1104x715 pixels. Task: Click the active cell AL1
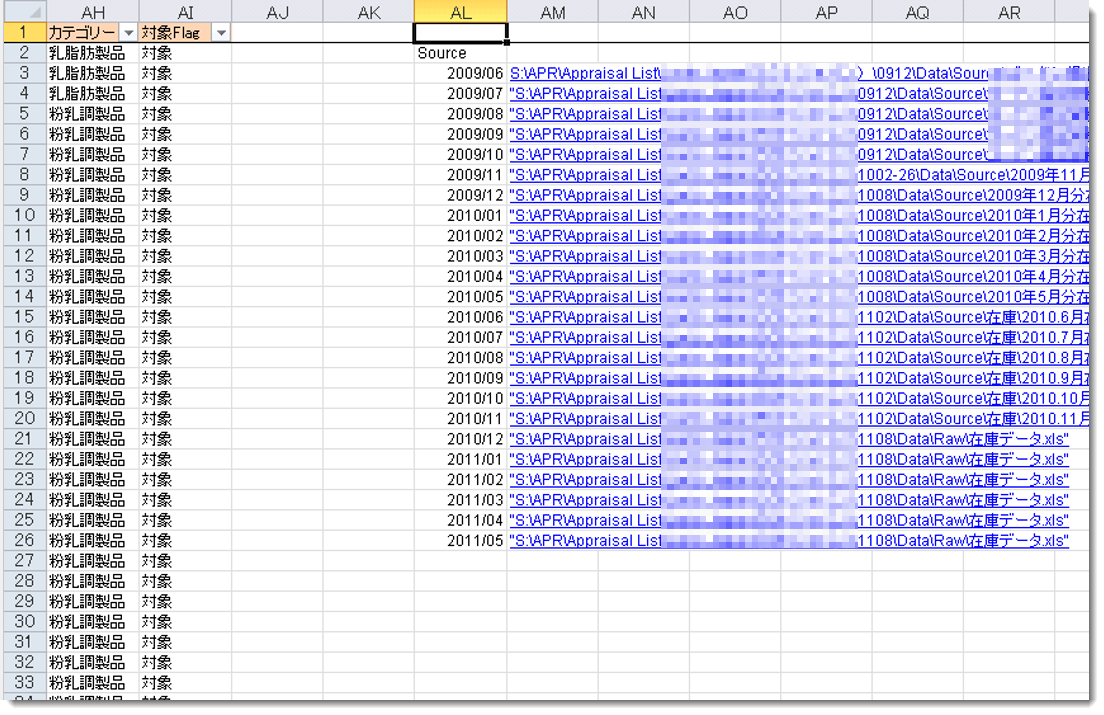tap(460, 33)
